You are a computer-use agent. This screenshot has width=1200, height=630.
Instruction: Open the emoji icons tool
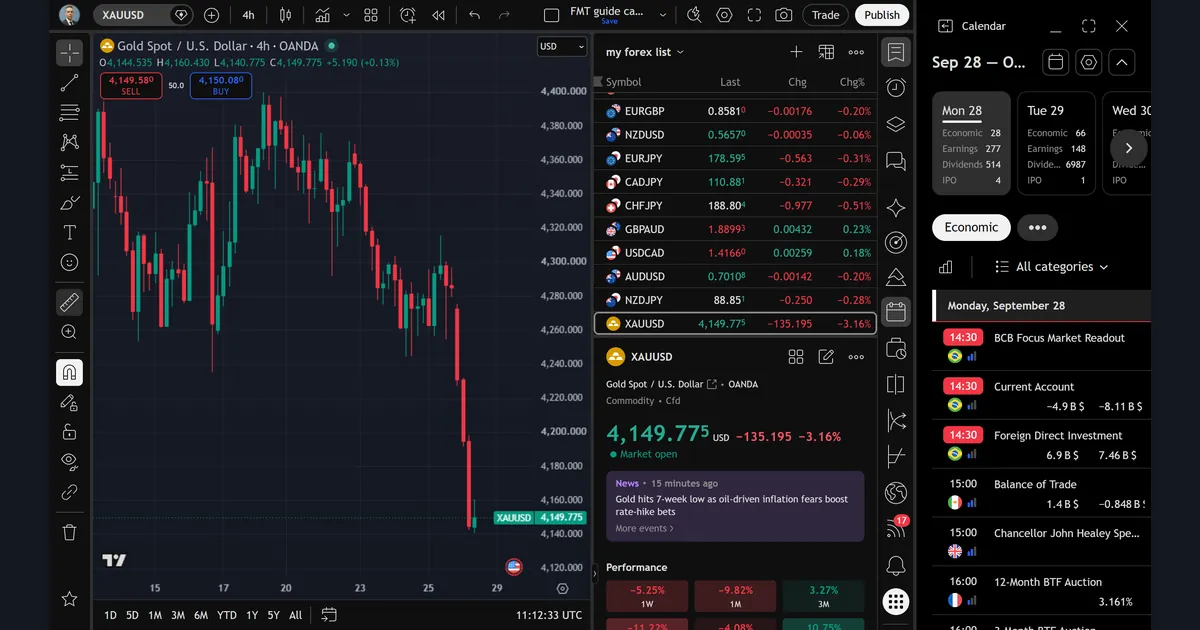(x=69, y=262)
